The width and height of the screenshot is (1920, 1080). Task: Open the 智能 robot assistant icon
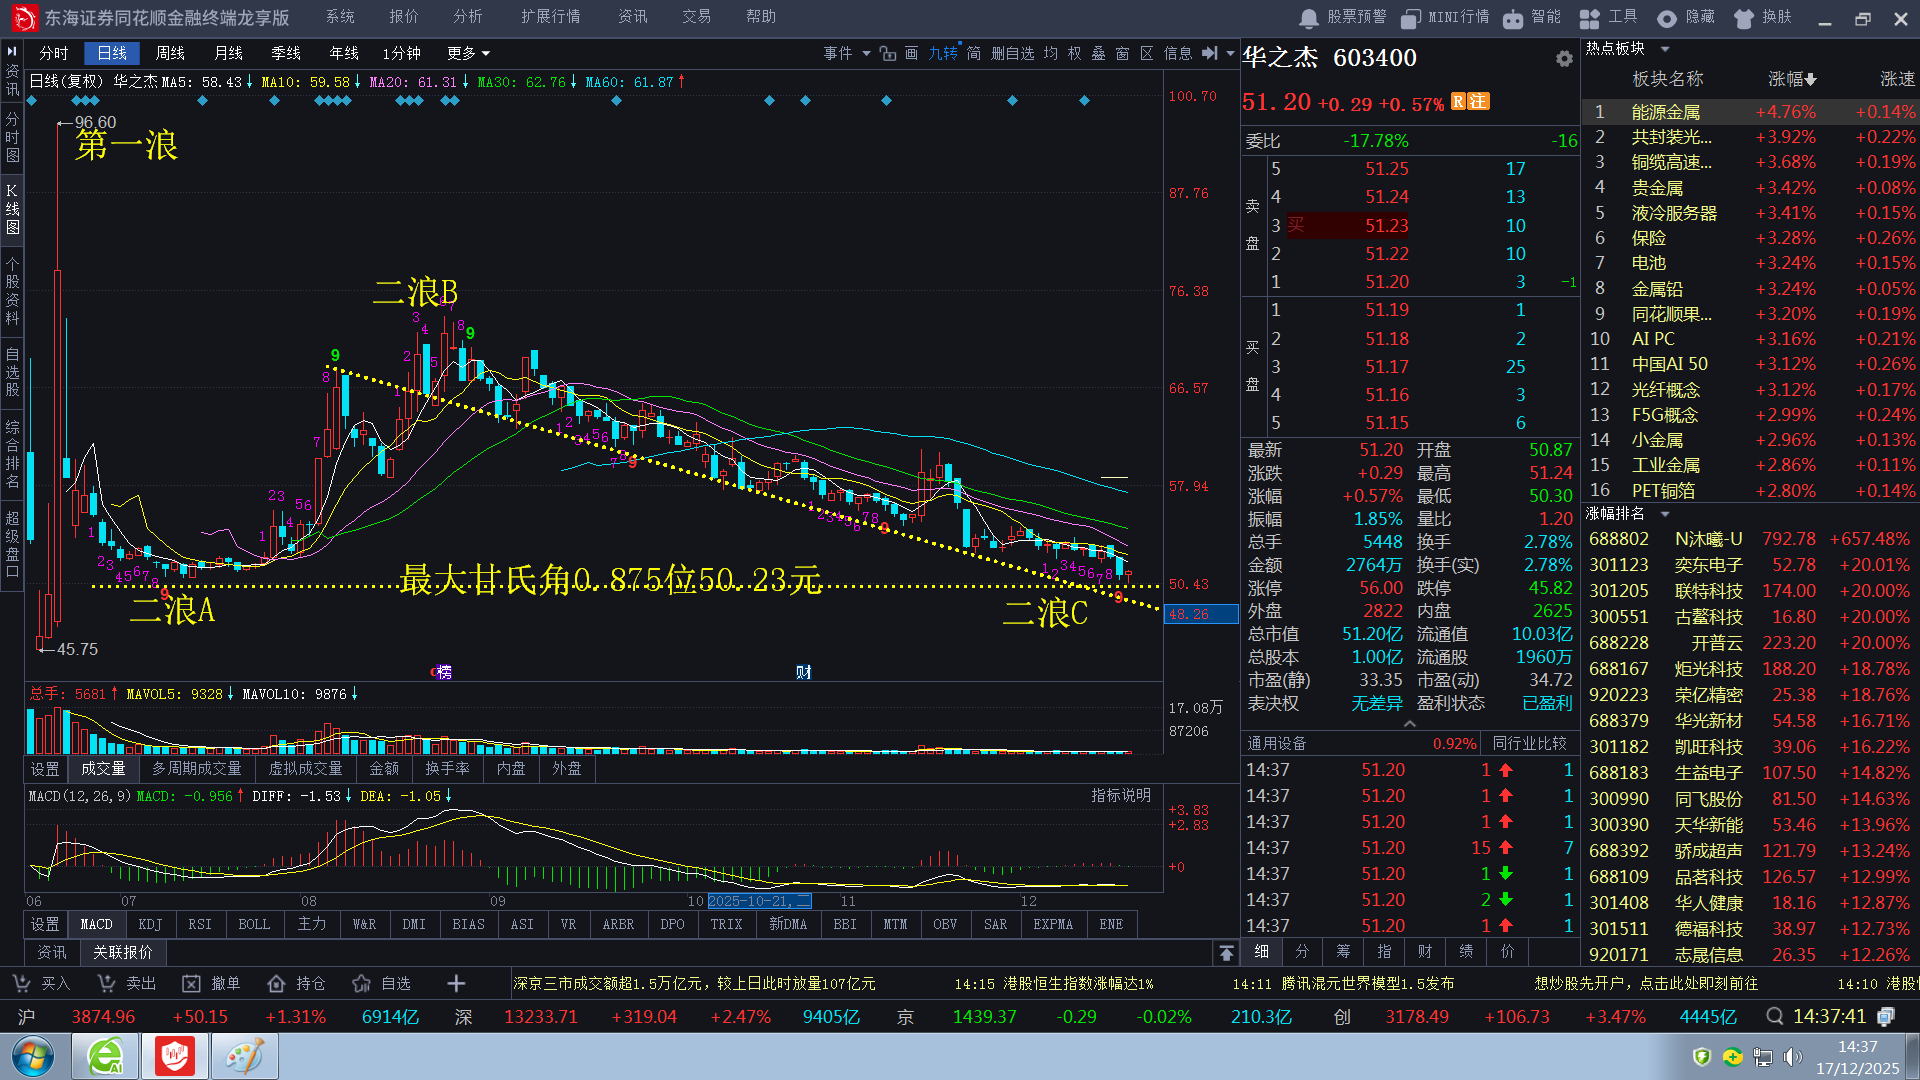[1513, 18]
